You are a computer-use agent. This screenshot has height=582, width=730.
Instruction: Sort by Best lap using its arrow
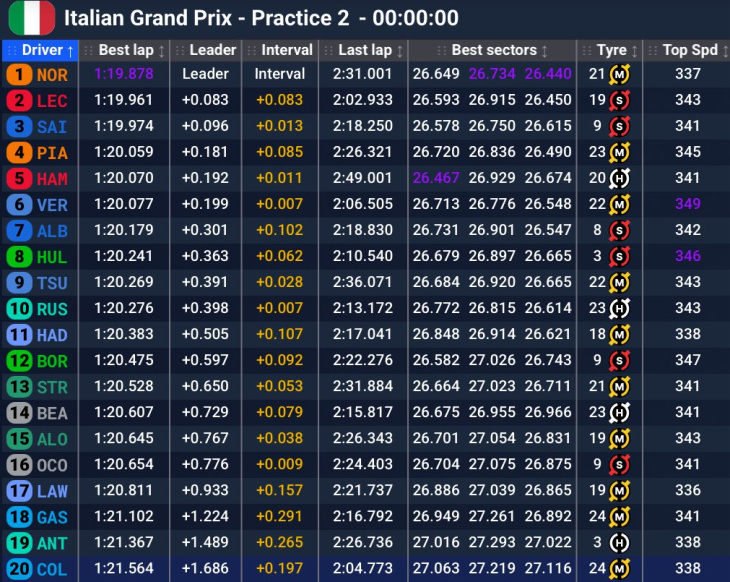[161, 50]
